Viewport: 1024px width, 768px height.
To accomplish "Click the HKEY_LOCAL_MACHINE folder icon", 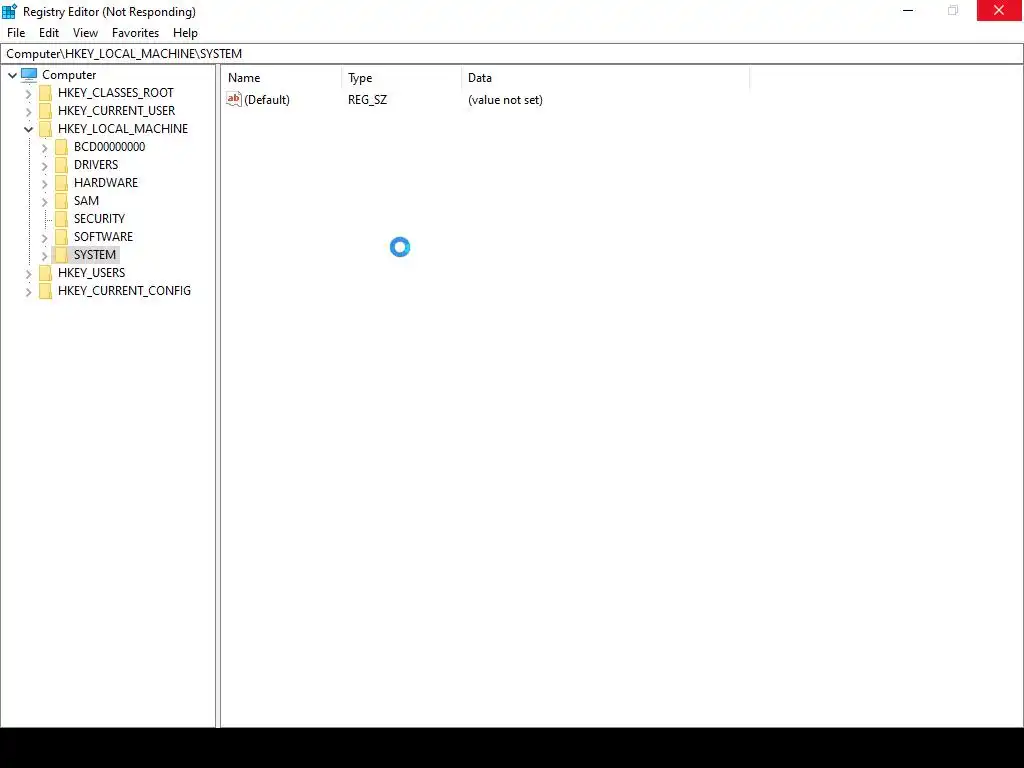I will coord(45,129).
